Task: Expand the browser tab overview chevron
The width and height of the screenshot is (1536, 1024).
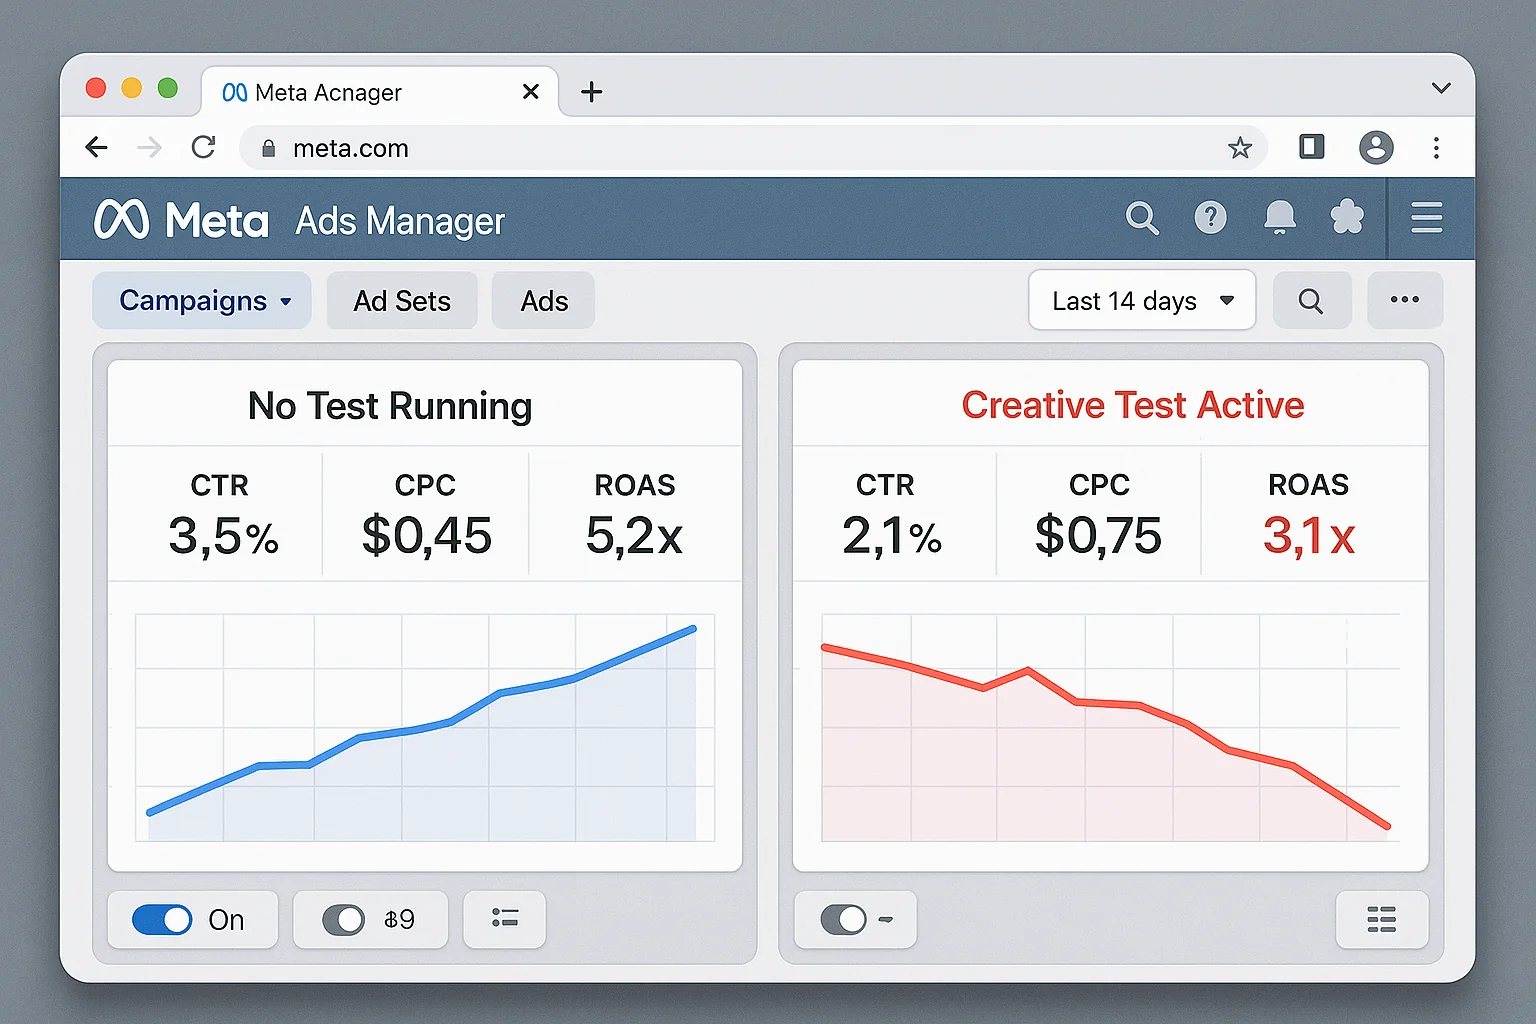Action: tap(1441, 88)
